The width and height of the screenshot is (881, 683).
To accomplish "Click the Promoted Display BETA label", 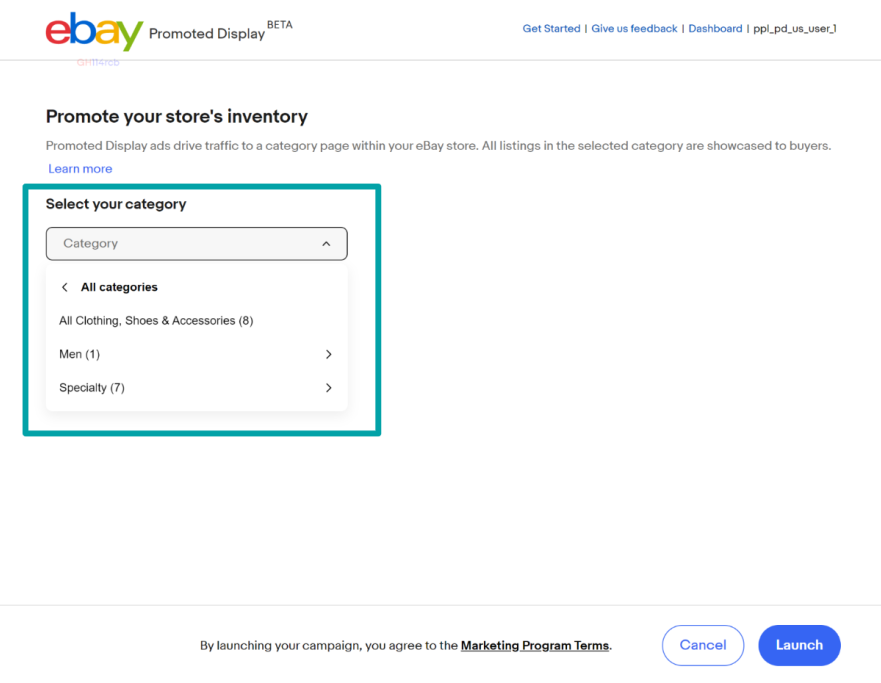I will tap(220, 33).
